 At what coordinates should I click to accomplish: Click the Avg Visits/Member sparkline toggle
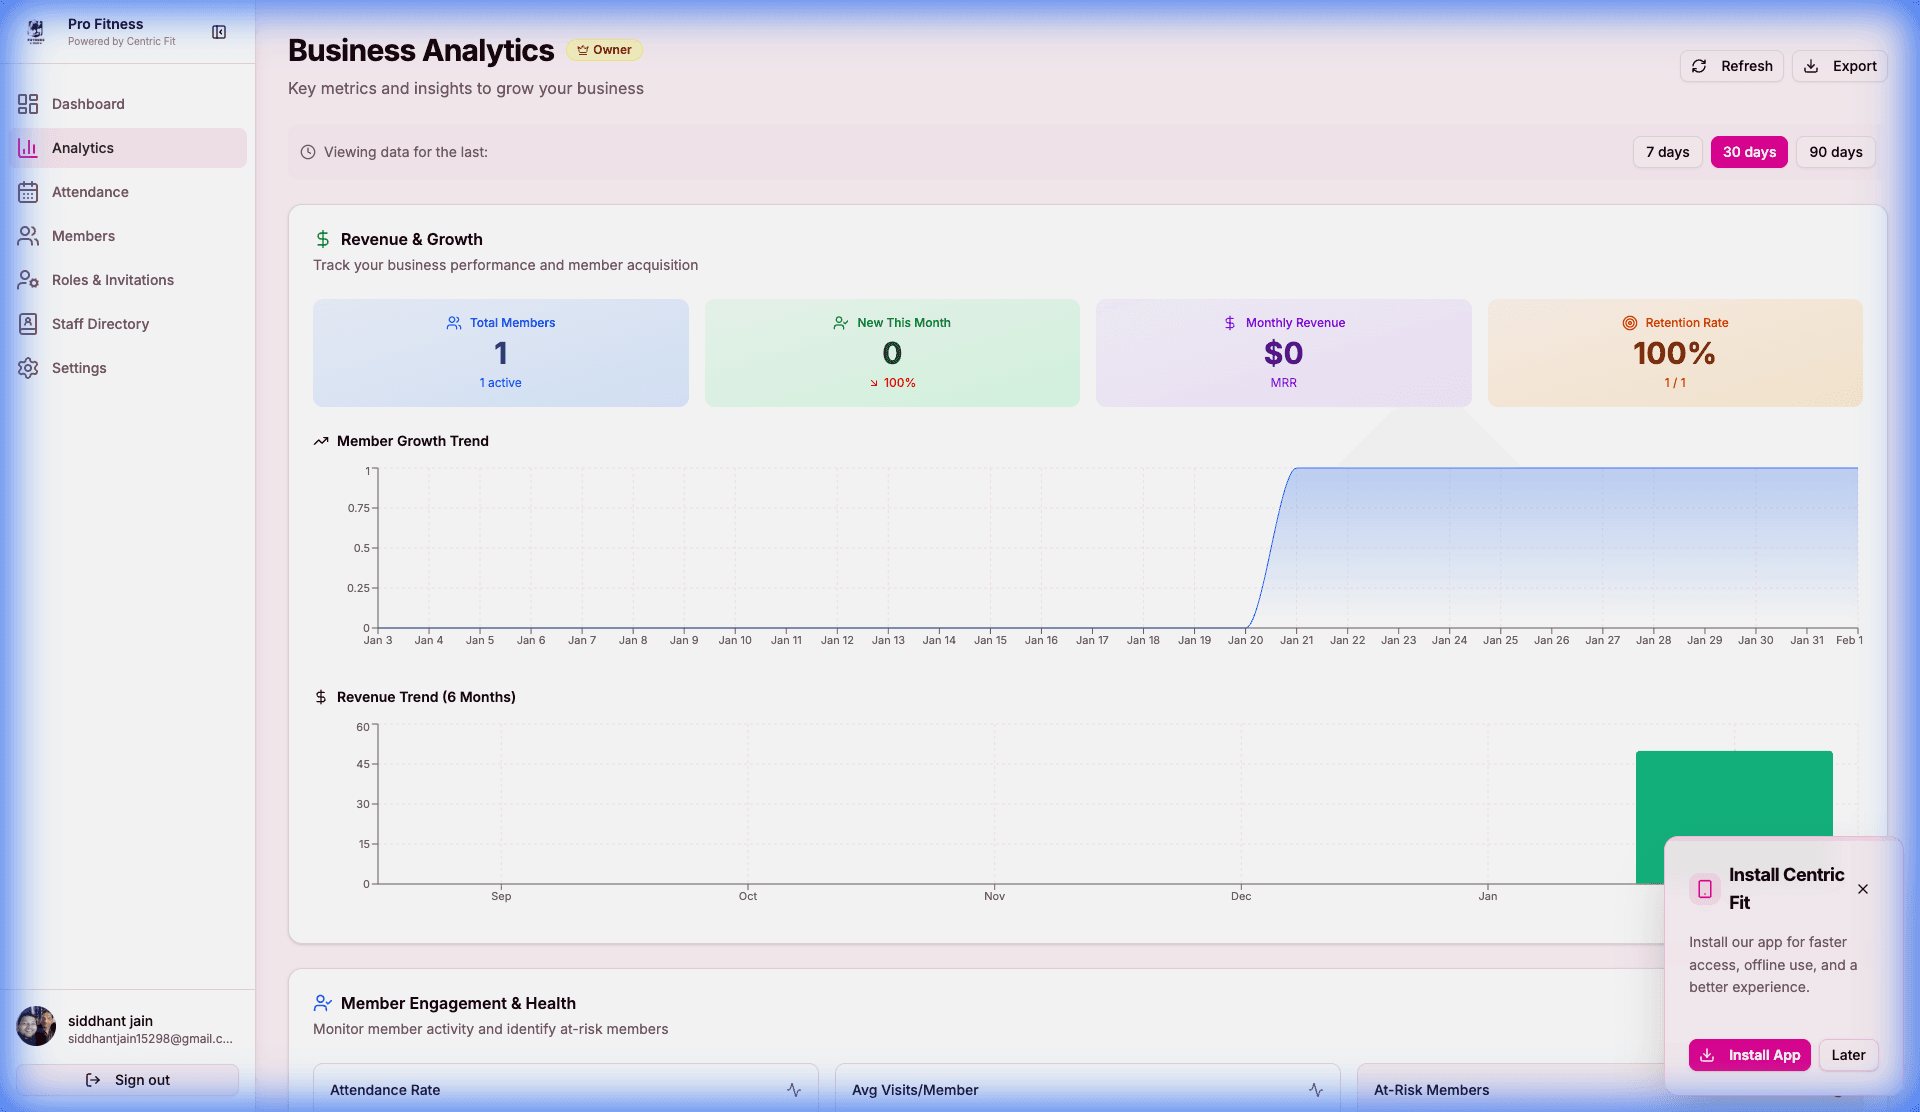tap(1315, 1090)
